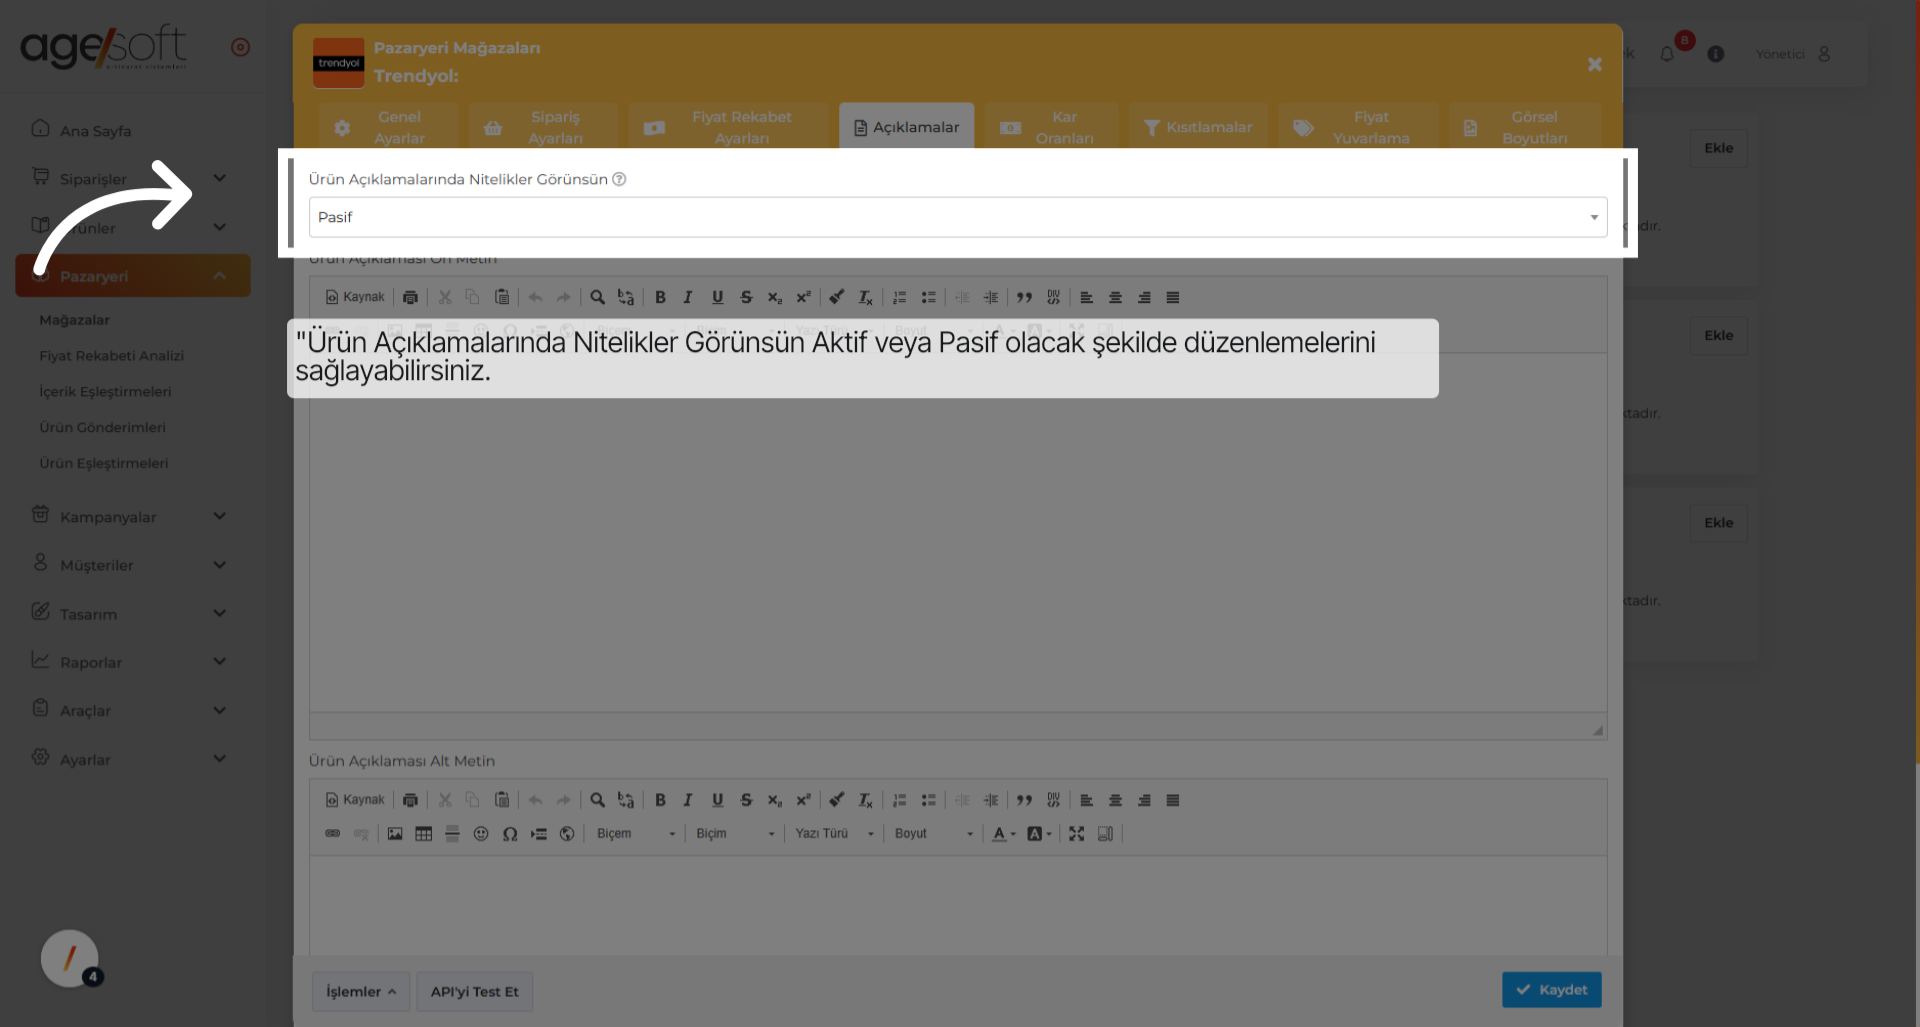Expand İşlemler menu button
1920x1027 pixels.
(x=361, y=991)
